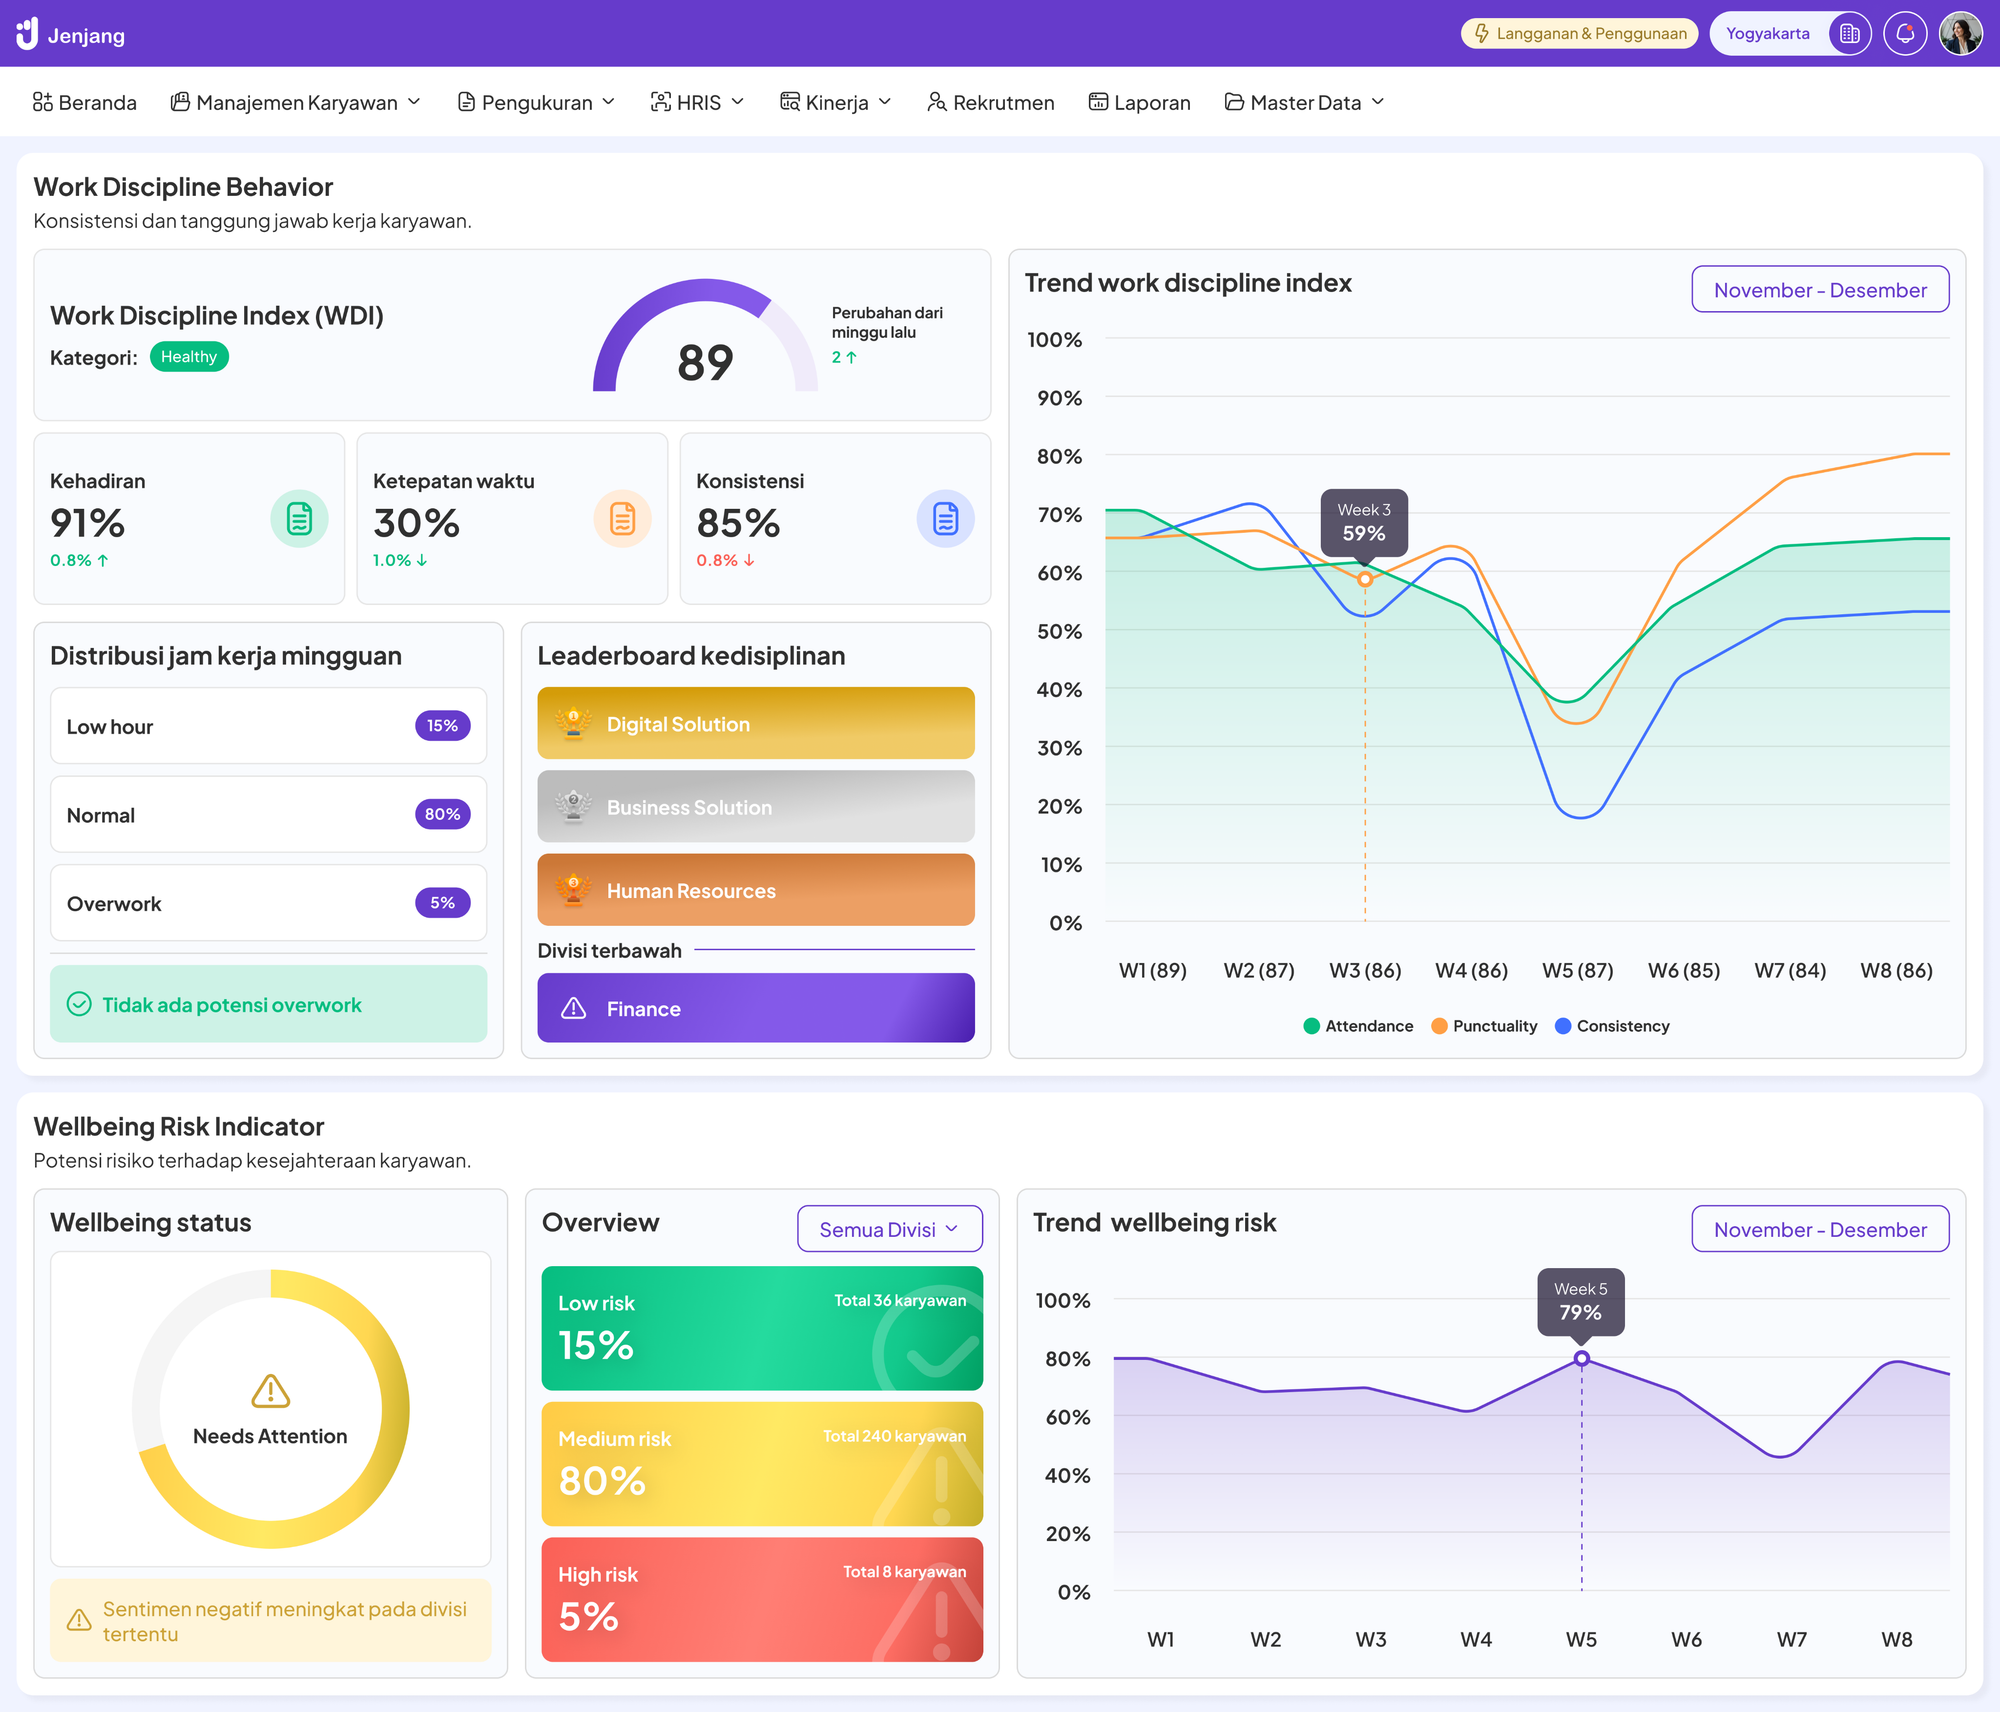
Task: Expand the Manajemen Karyawan menu
Action: coord(296,102)
